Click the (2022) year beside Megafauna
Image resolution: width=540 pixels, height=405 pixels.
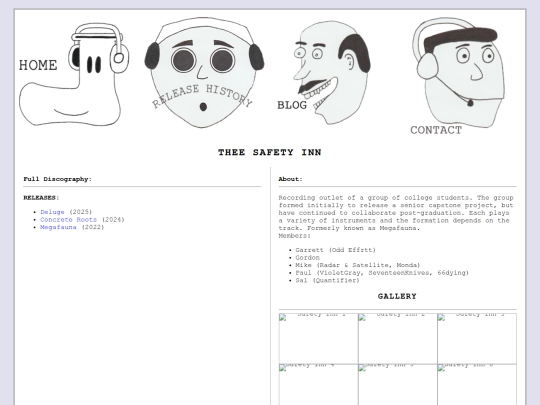(93, 227)
